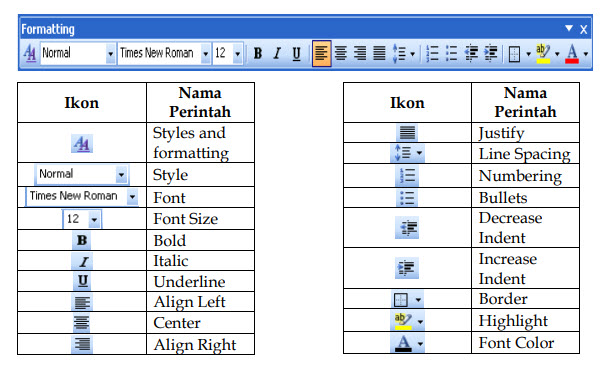This screenshot has width=608, height=365.
Task: Click the Italic icon in the table
Action: pos(82,261)
